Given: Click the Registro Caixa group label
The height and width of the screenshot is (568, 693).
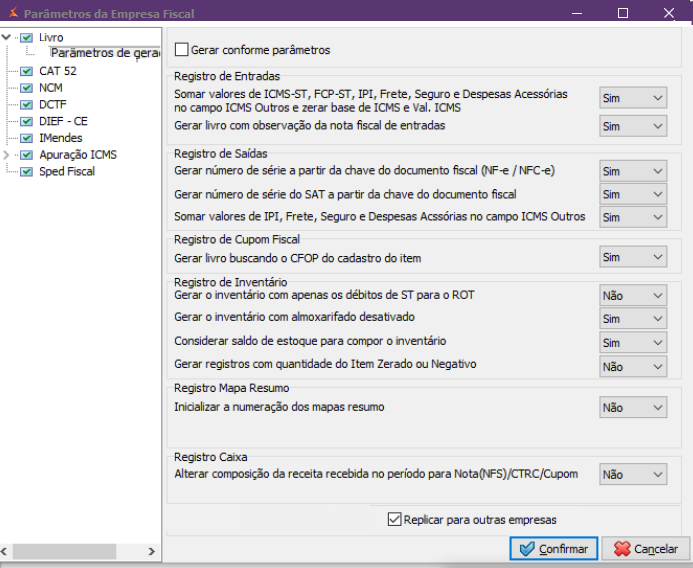Looking at the screenshot, I should (x=210, y=457).
